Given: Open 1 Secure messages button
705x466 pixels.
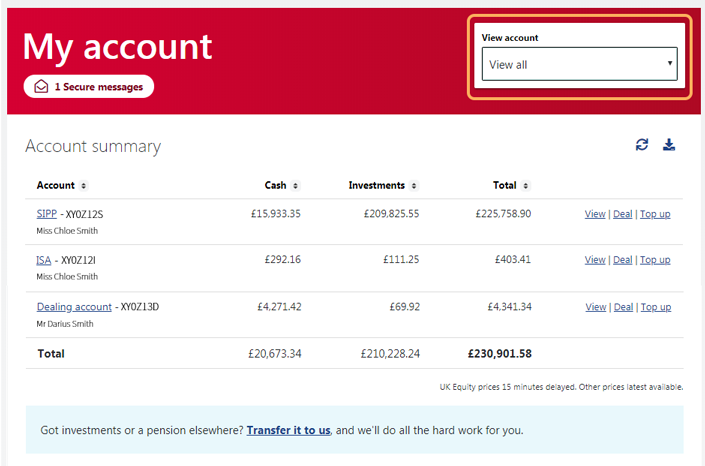Looking at the screenshot, I should pyautogui.click(x=89, y=87).
